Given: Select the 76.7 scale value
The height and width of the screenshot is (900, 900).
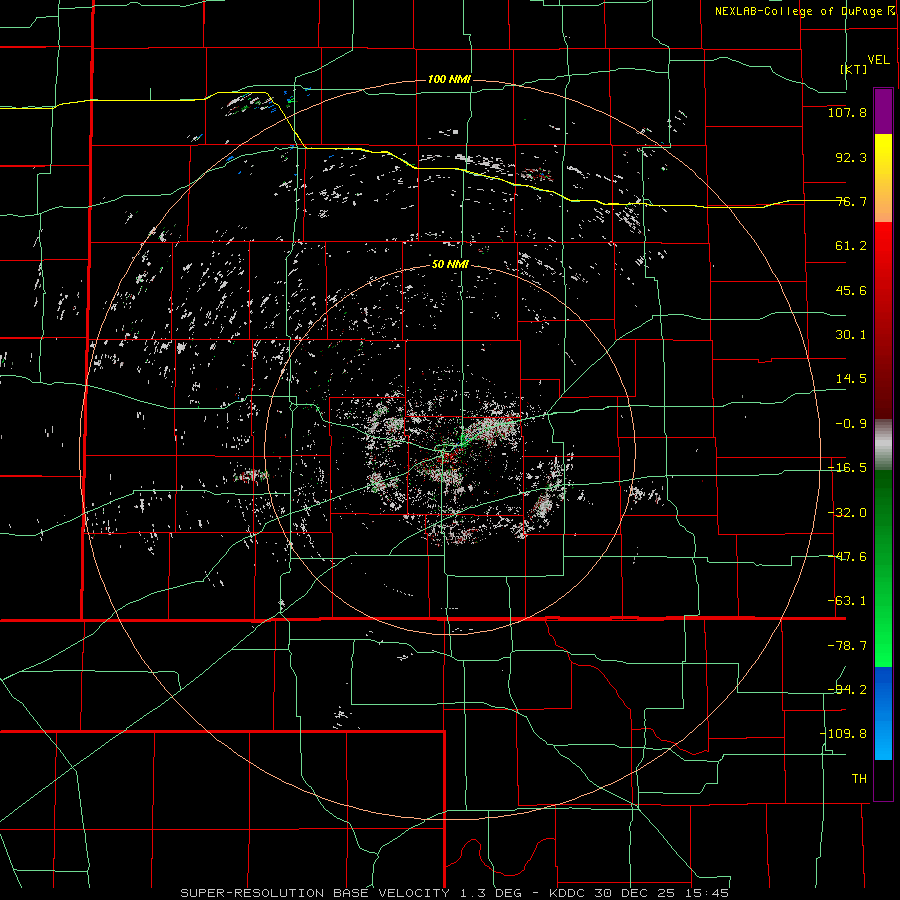Looking at the screenshot, I should [x=851, y=201].
